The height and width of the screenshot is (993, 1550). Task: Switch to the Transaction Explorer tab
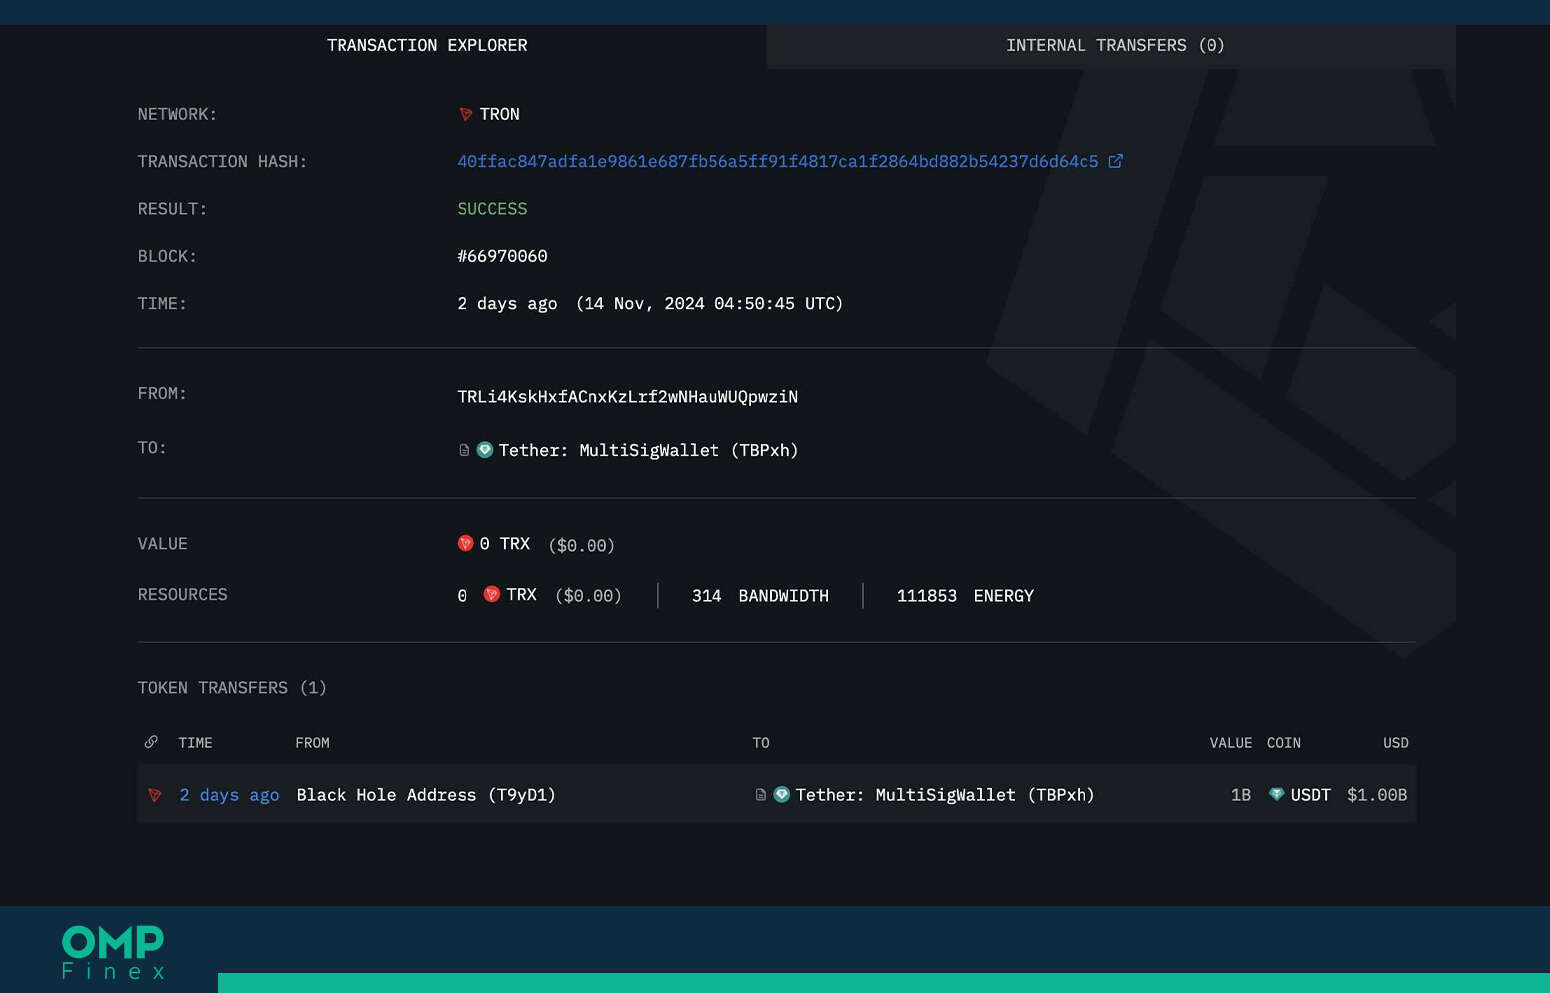(x=427, y=45)
